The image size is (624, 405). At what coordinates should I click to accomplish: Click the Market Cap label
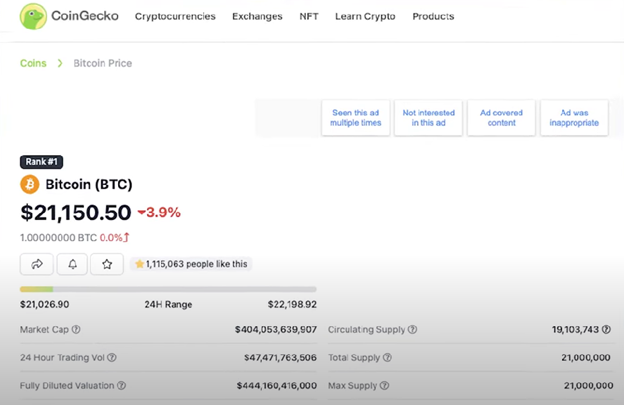click(44, 329)
